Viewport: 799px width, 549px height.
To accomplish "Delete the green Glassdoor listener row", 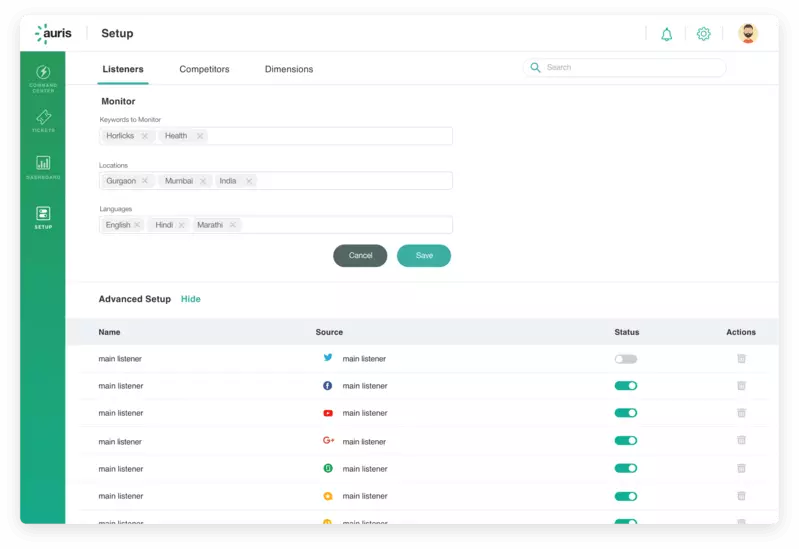I will 741,468.
